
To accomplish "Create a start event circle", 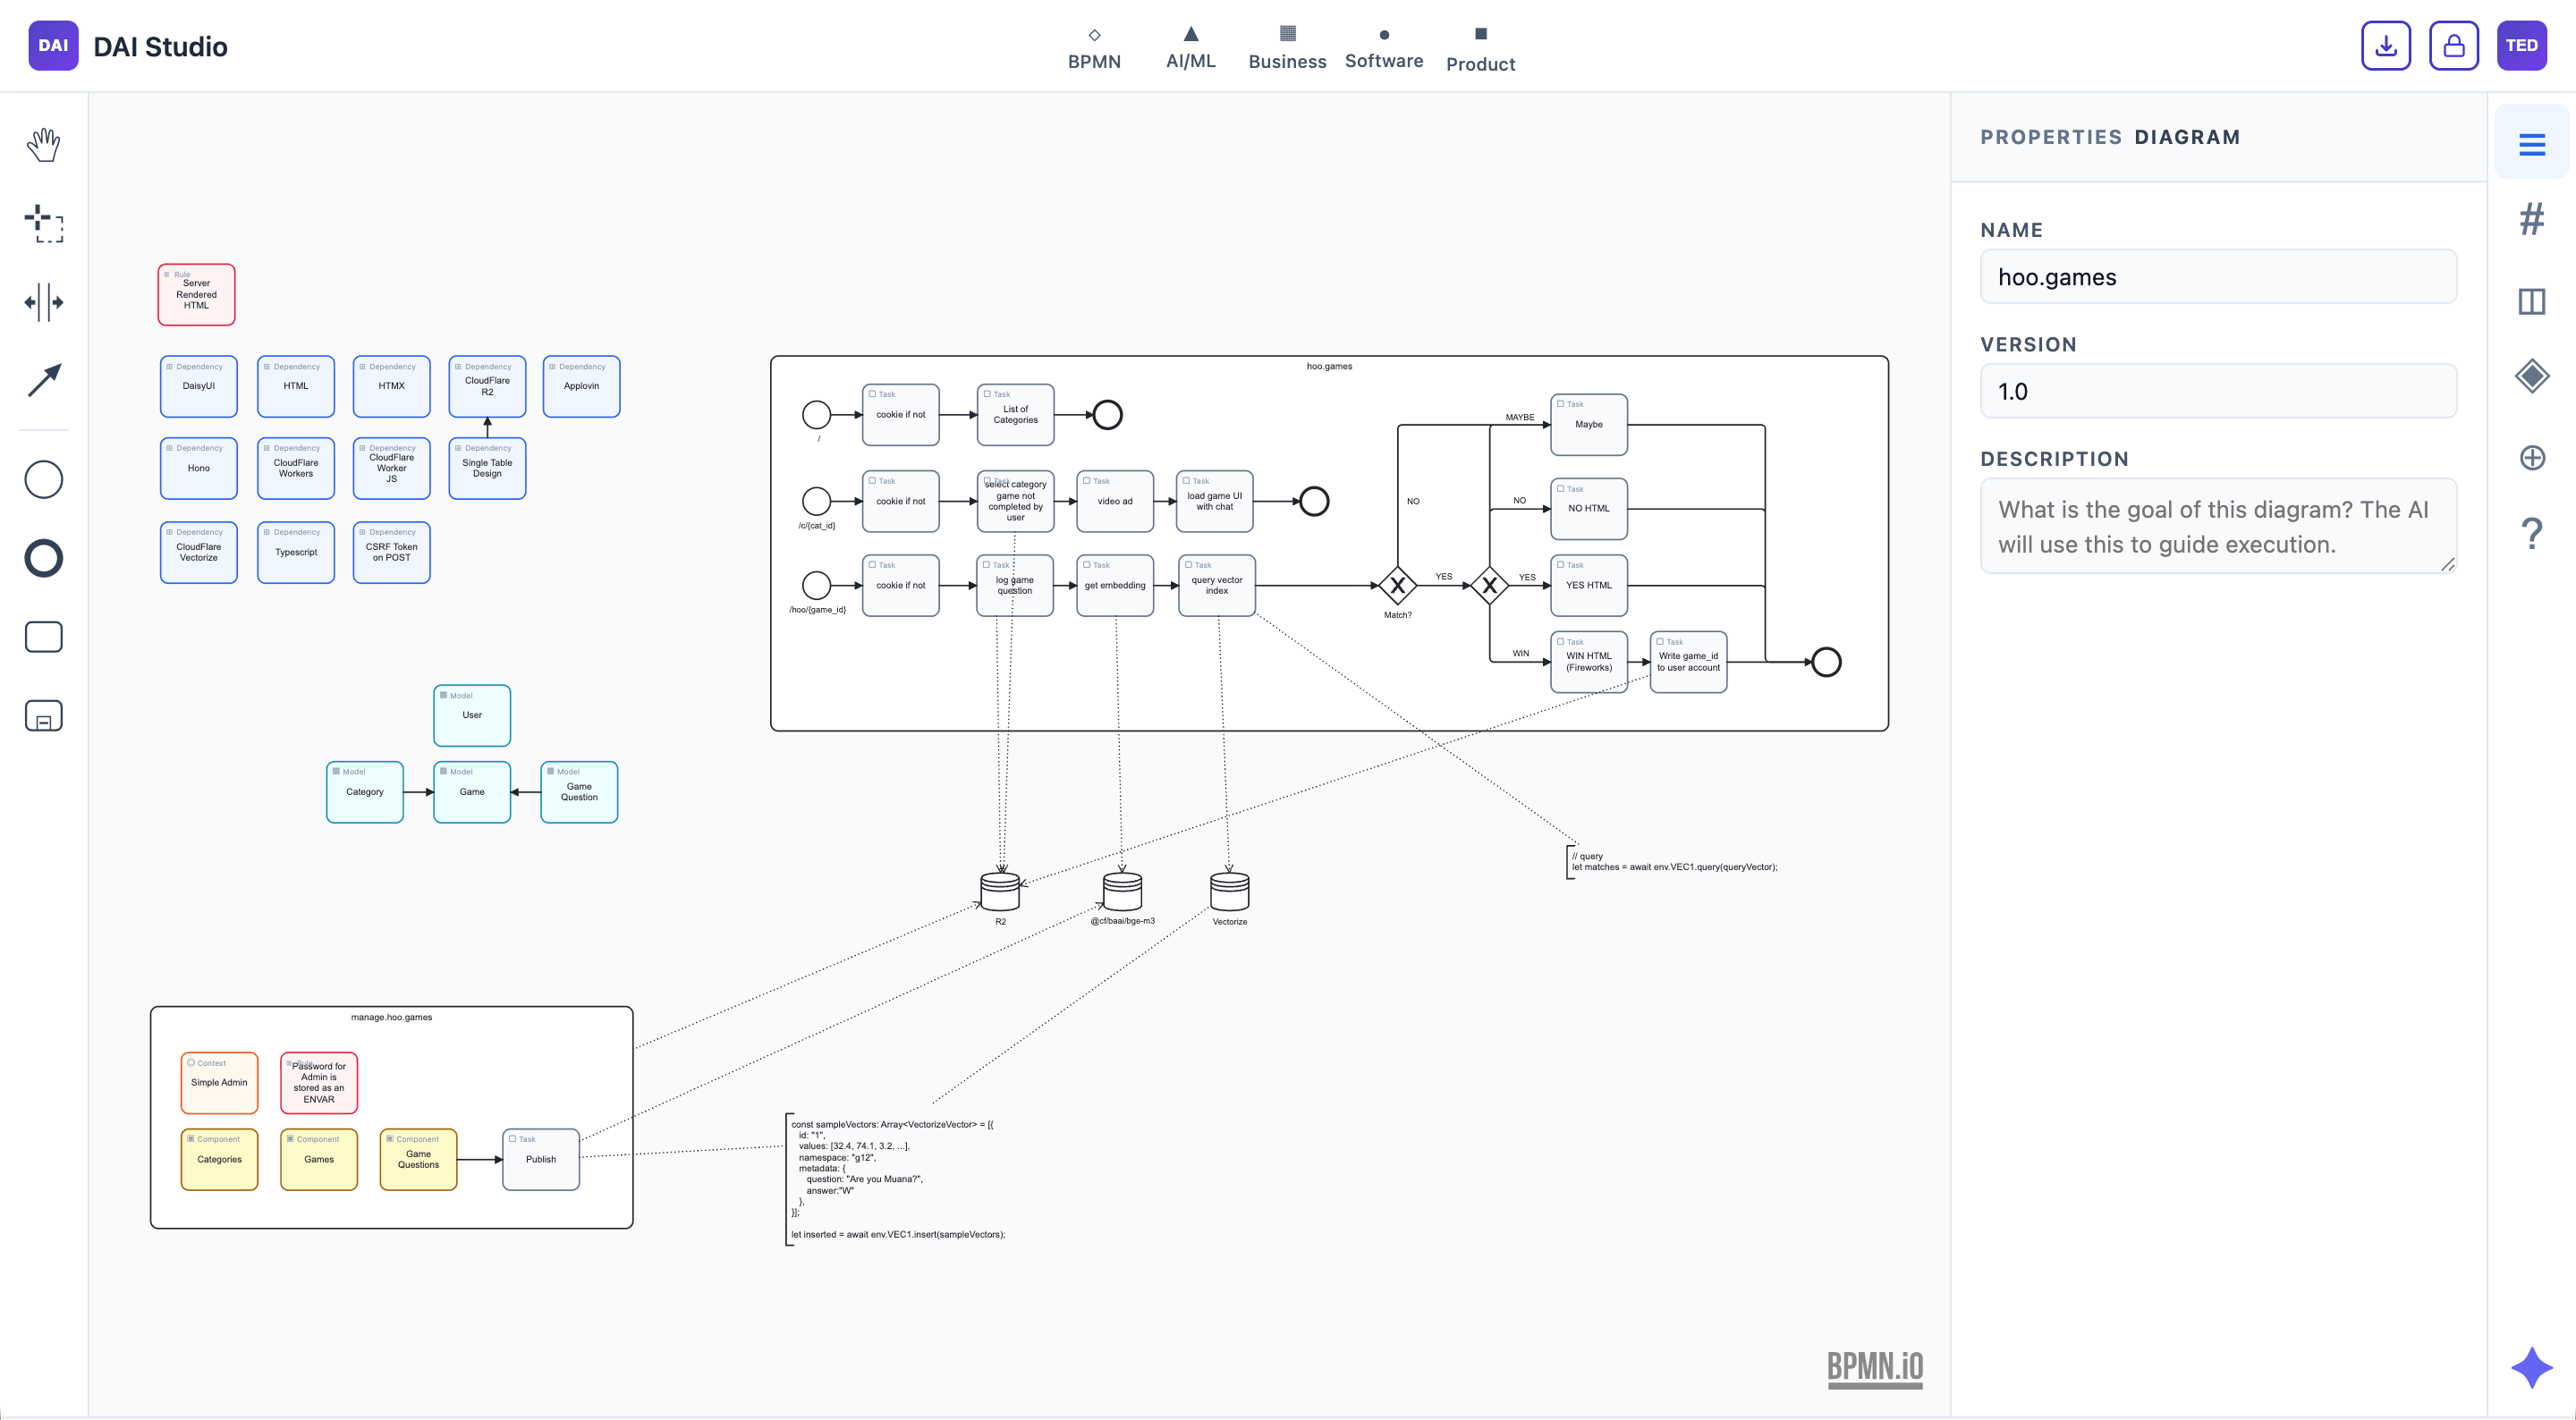I will [x=43, y=480].
